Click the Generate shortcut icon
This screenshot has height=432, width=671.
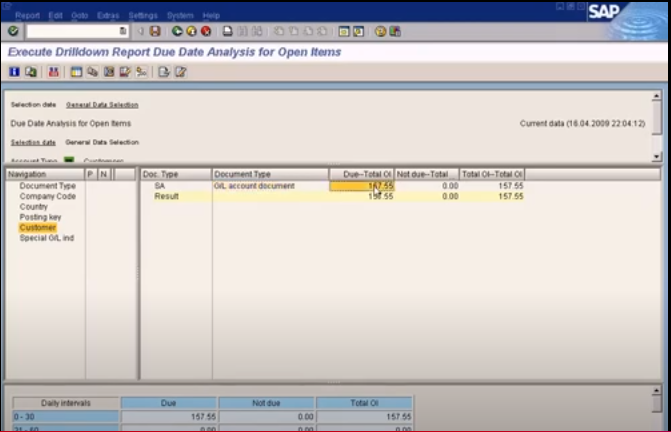[x=358, y=31]
